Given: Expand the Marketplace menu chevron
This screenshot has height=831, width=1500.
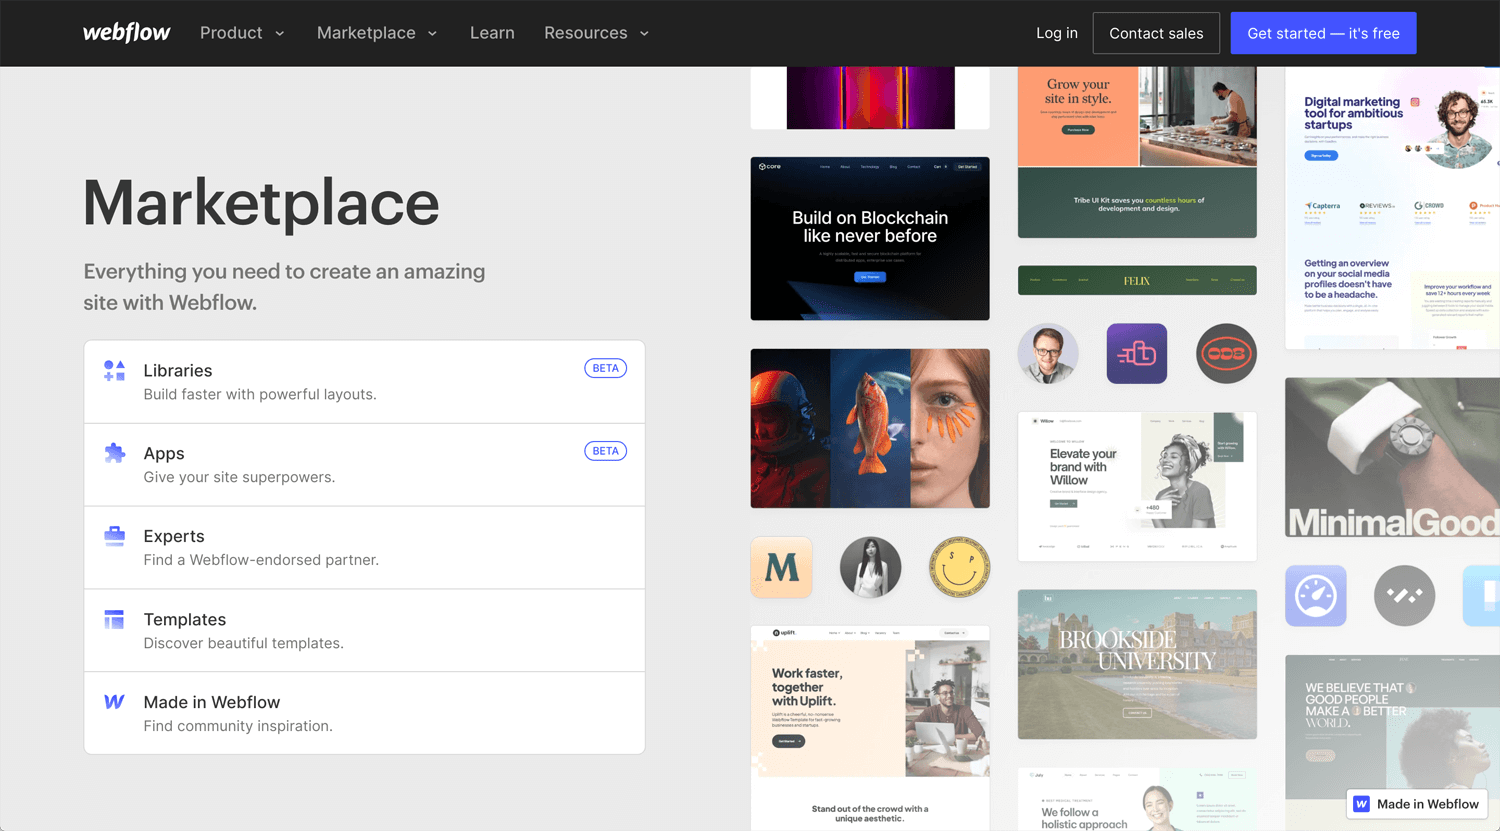Looking at the screenshot, I should (x=433, y=34).
